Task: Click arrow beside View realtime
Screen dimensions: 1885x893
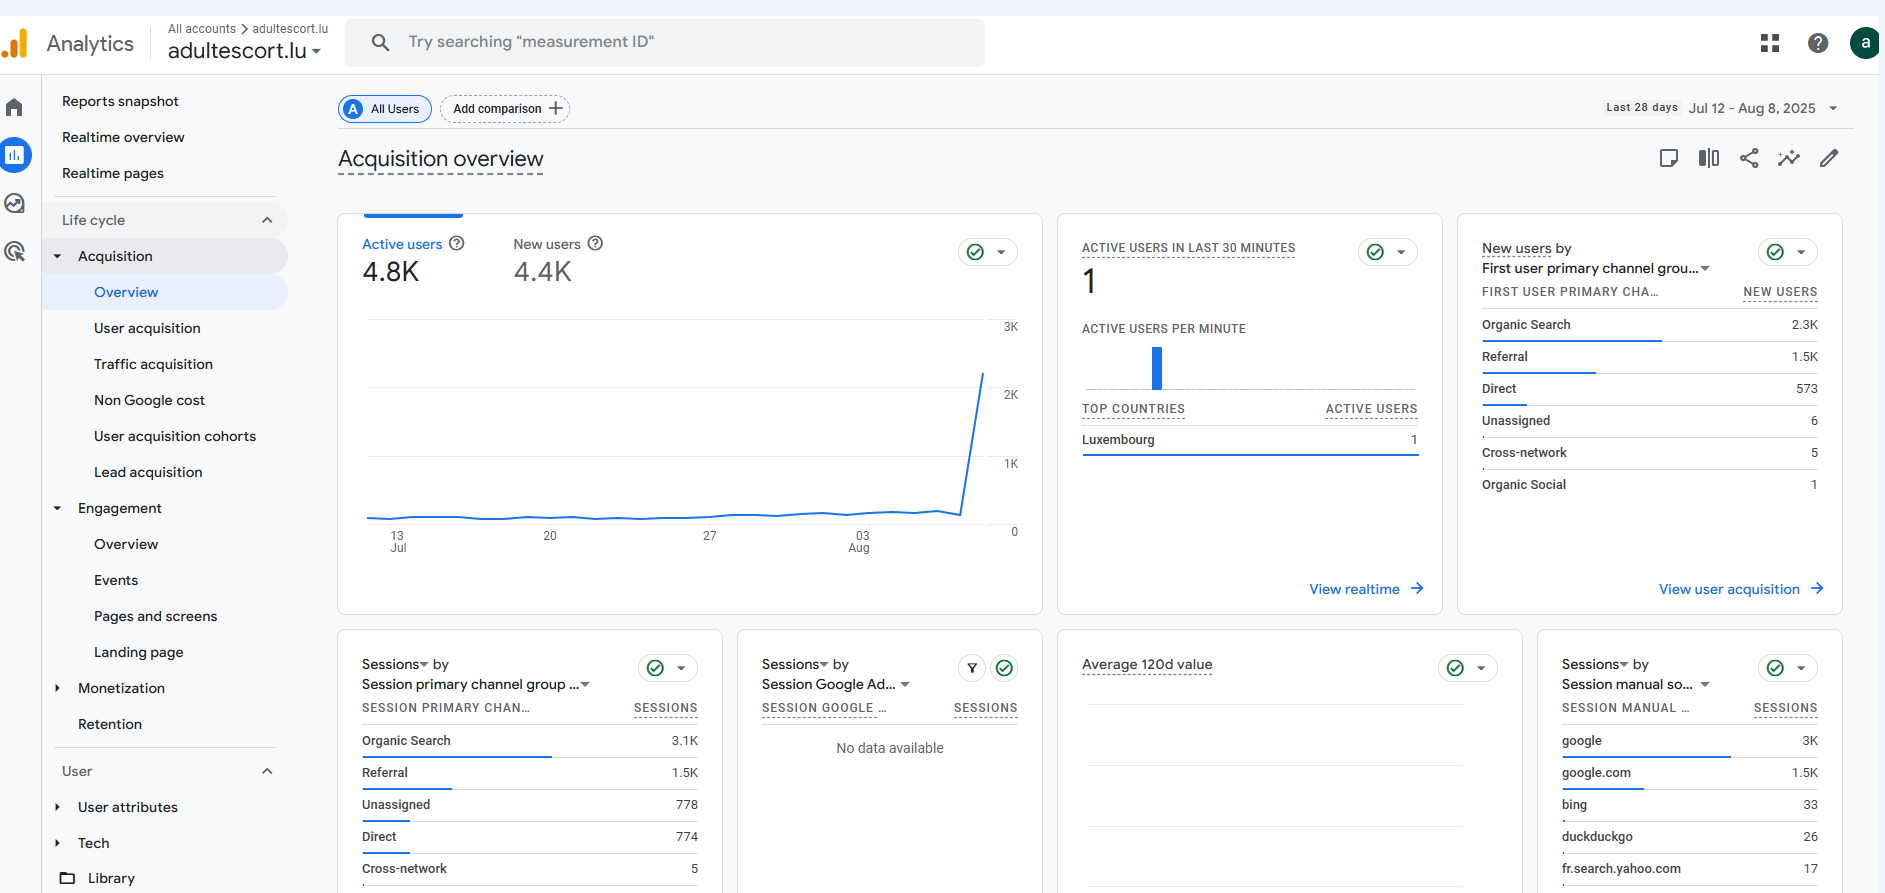Action: pyautogui.click(x=1417, y=588)
